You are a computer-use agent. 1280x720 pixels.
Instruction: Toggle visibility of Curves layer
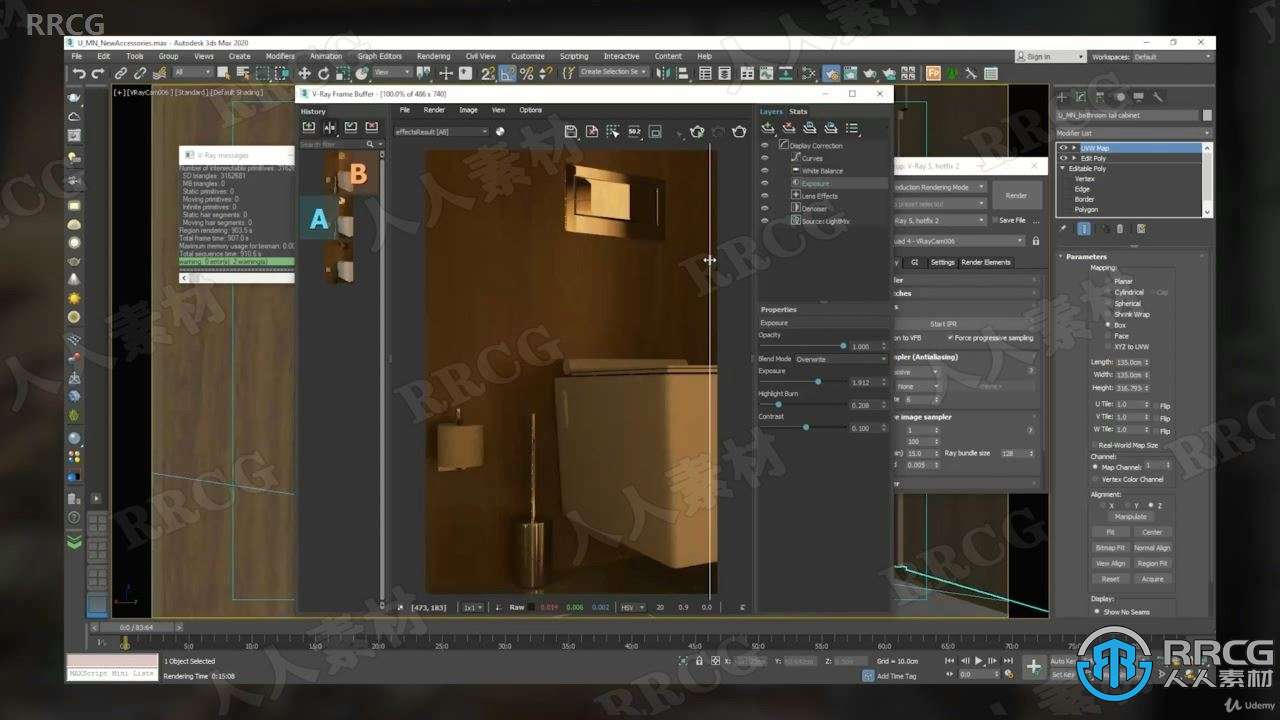click(x=765, y=158)
